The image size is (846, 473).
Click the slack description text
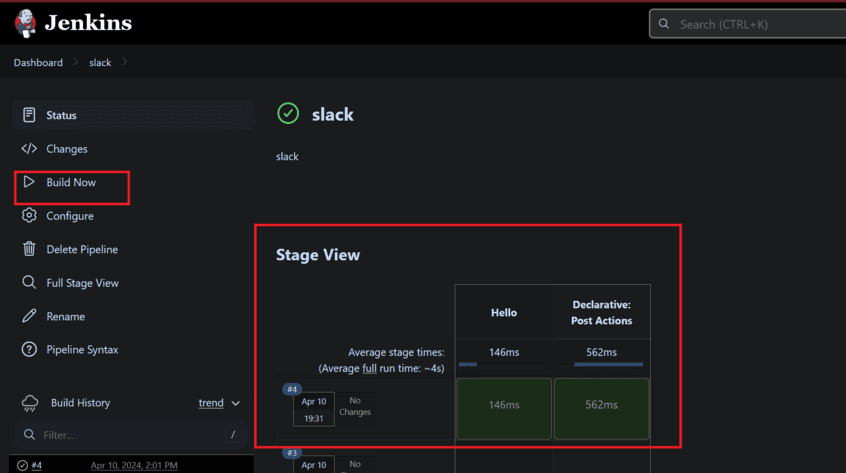[287, 156]
